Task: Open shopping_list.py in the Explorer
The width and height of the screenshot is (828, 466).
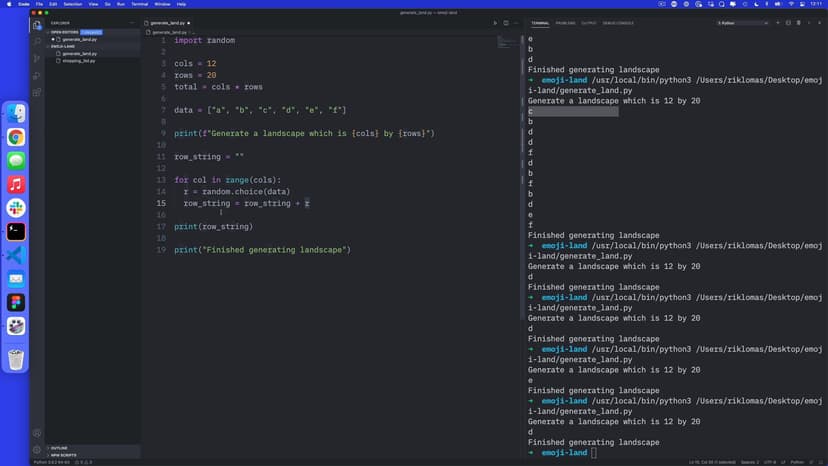Action: point(80,60)
